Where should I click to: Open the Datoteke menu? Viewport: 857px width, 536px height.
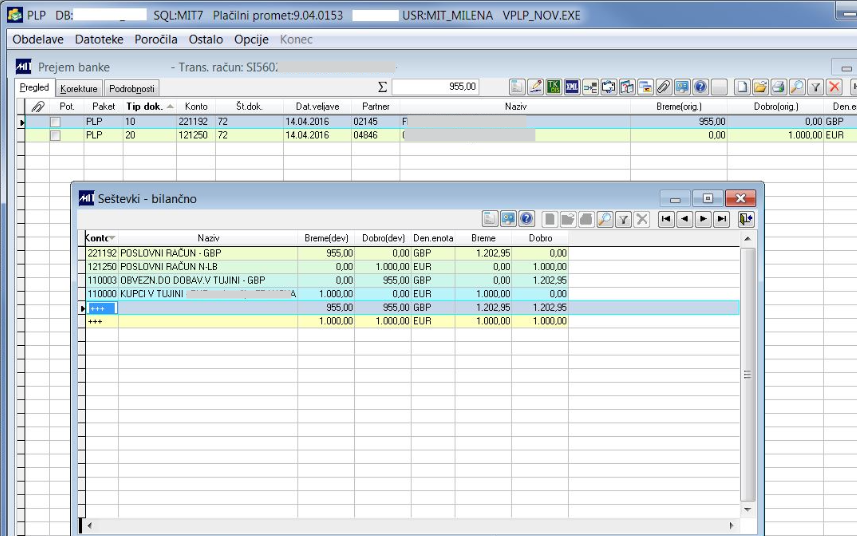tap(99, 39)
